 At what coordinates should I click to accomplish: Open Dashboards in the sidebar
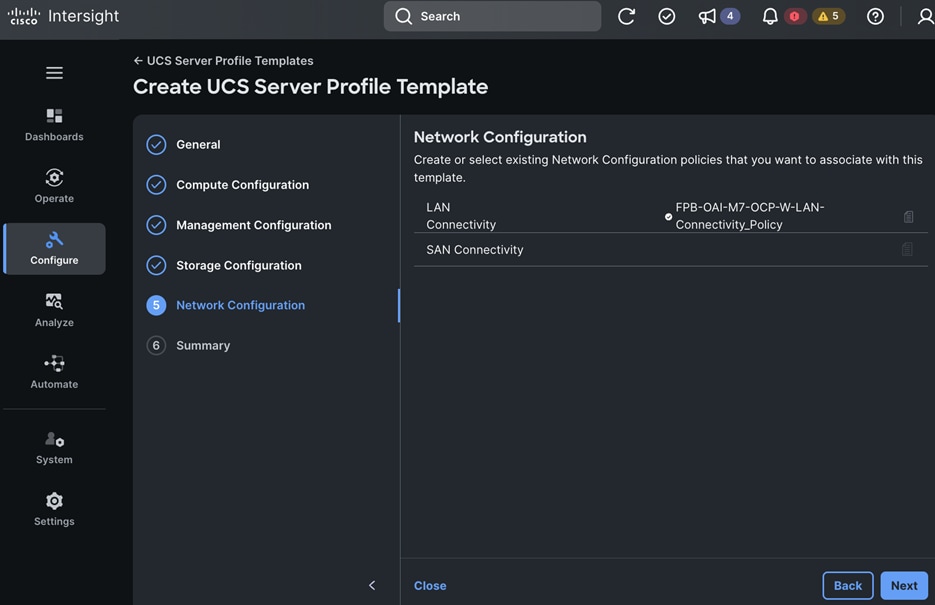(x=54, y=125)
